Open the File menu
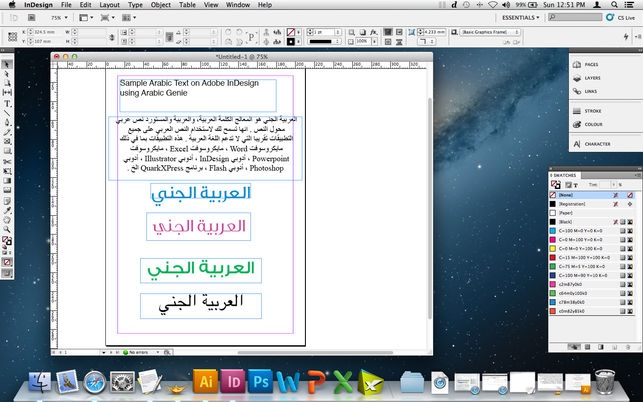The height and width of the screenshot is (402, 643). (x=66, y=5)
